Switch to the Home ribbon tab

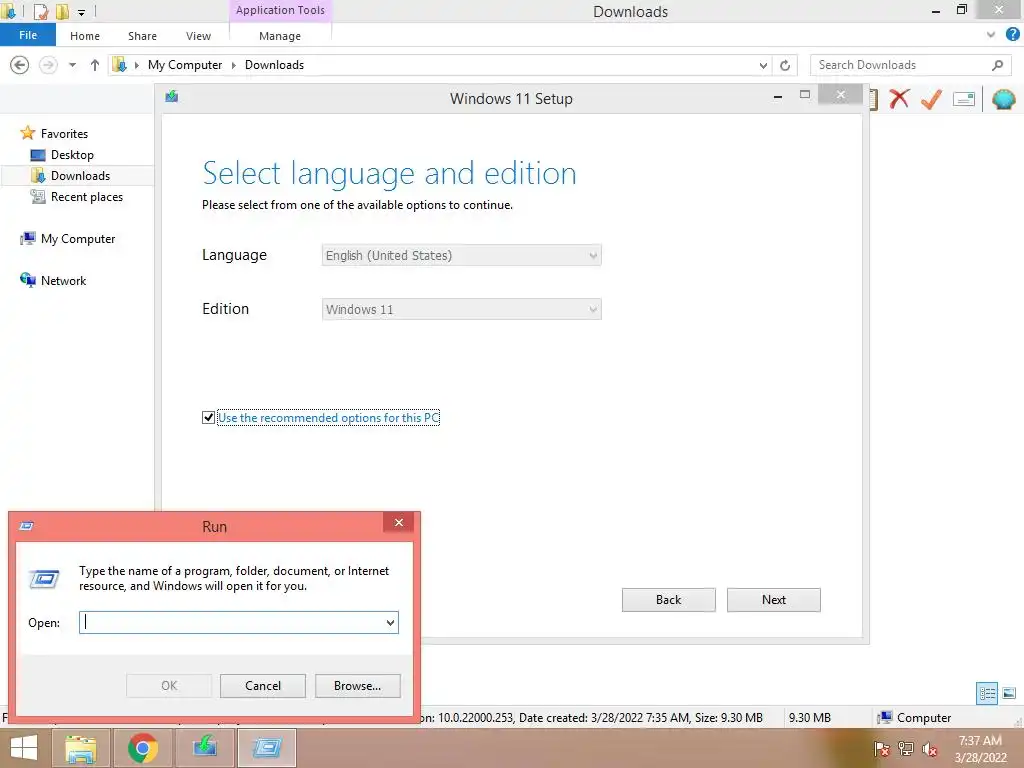(85, 36)
